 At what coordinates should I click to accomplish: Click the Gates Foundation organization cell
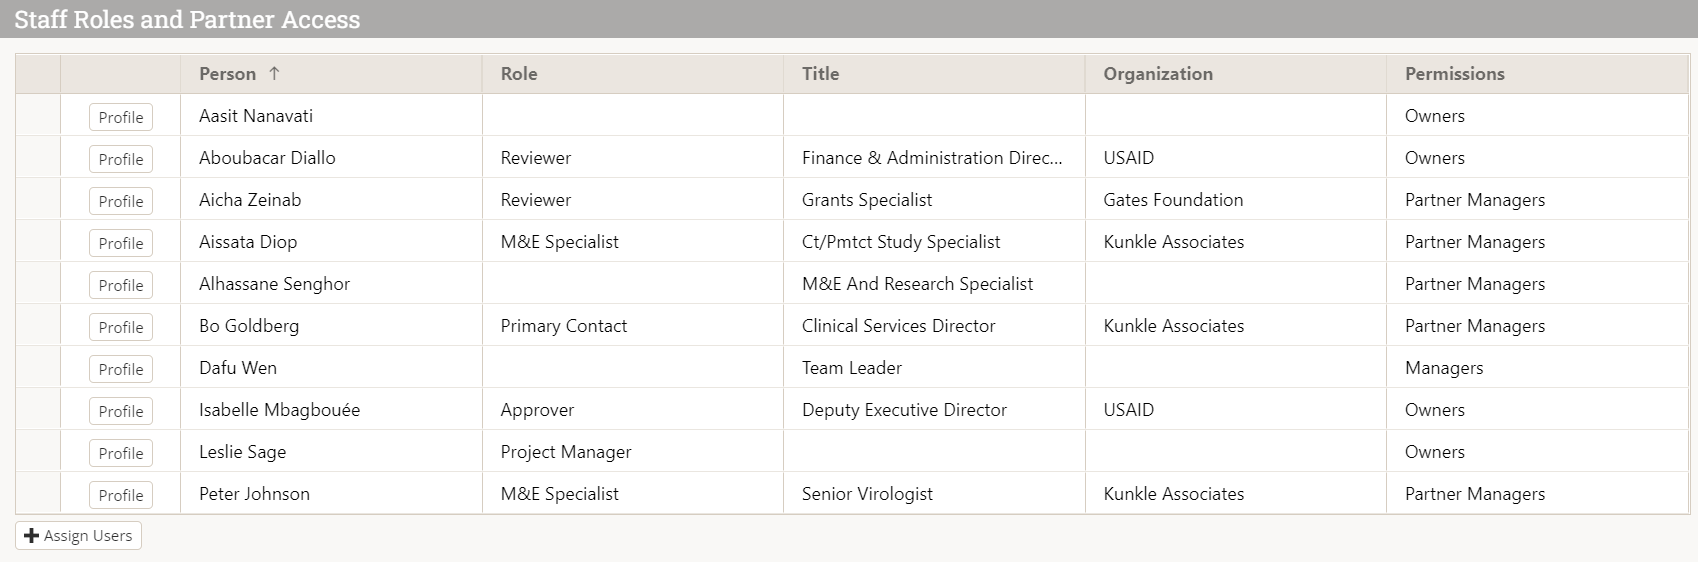[1173, 200]
